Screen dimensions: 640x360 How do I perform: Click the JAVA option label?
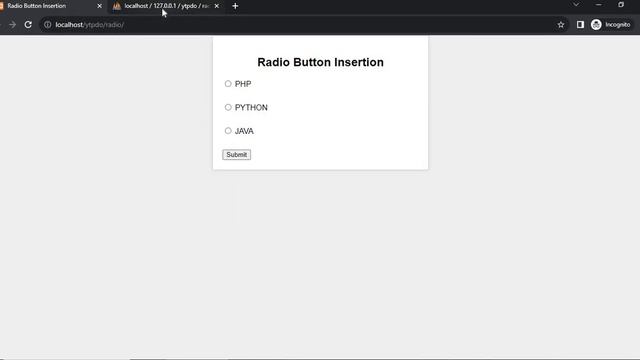(244, 131)
